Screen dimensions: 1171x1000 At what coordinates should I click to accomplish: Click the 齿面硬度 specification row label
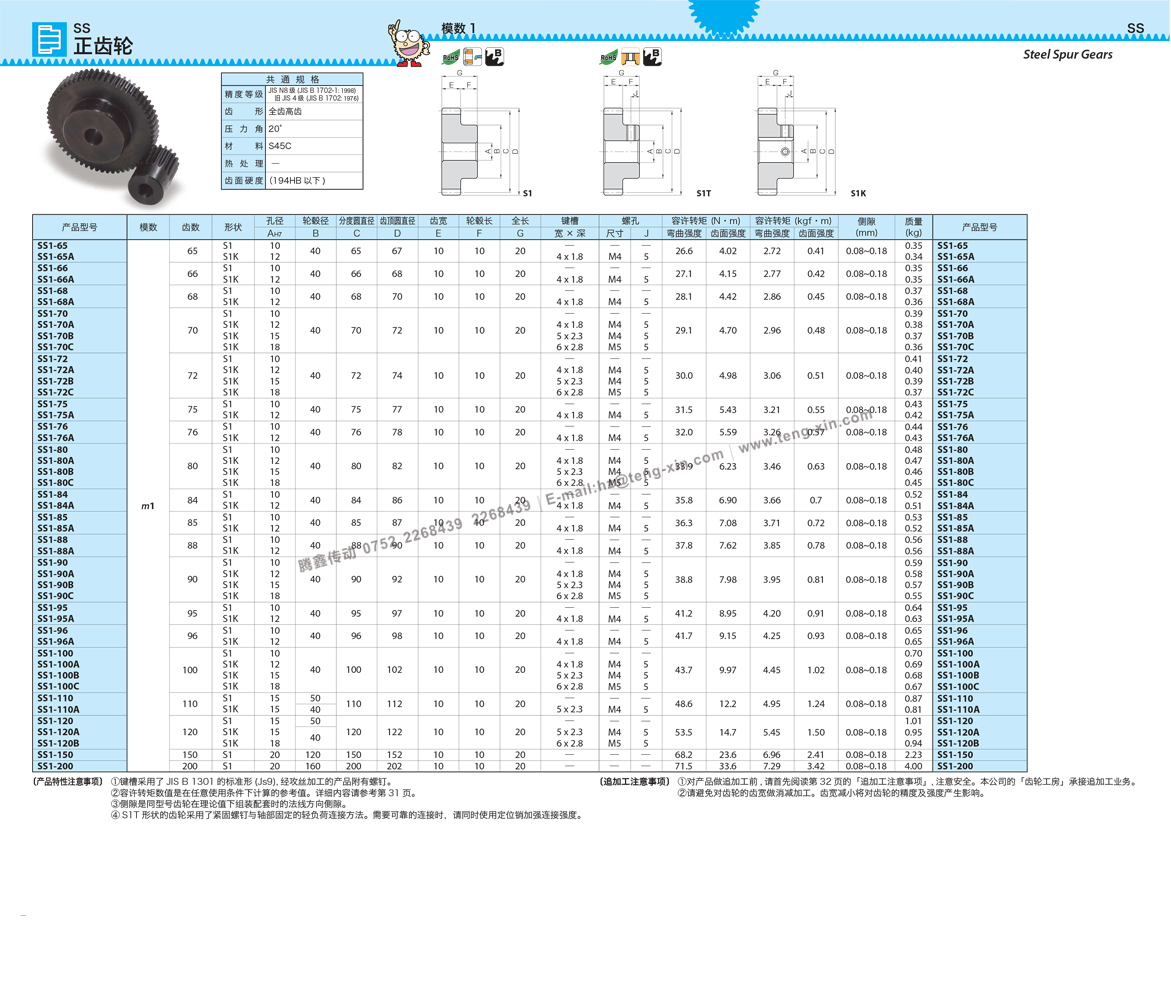(244, 181)
